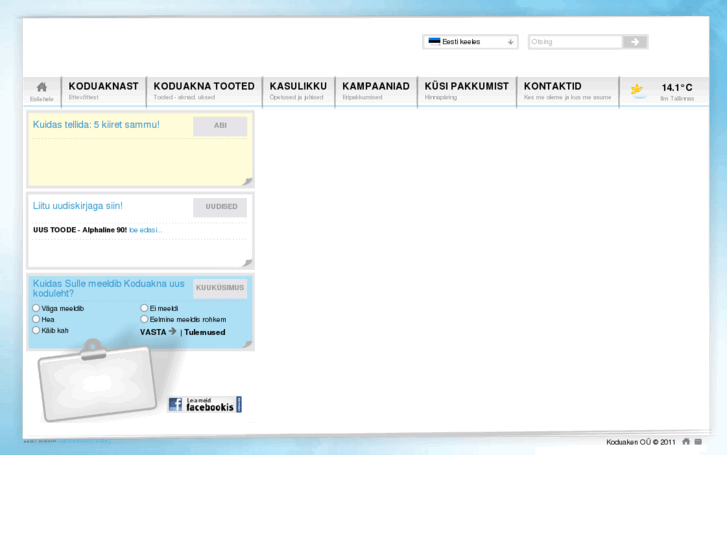Click the 'loe edasi...' link
727x545 pixels.
click(x=145, y=230)
